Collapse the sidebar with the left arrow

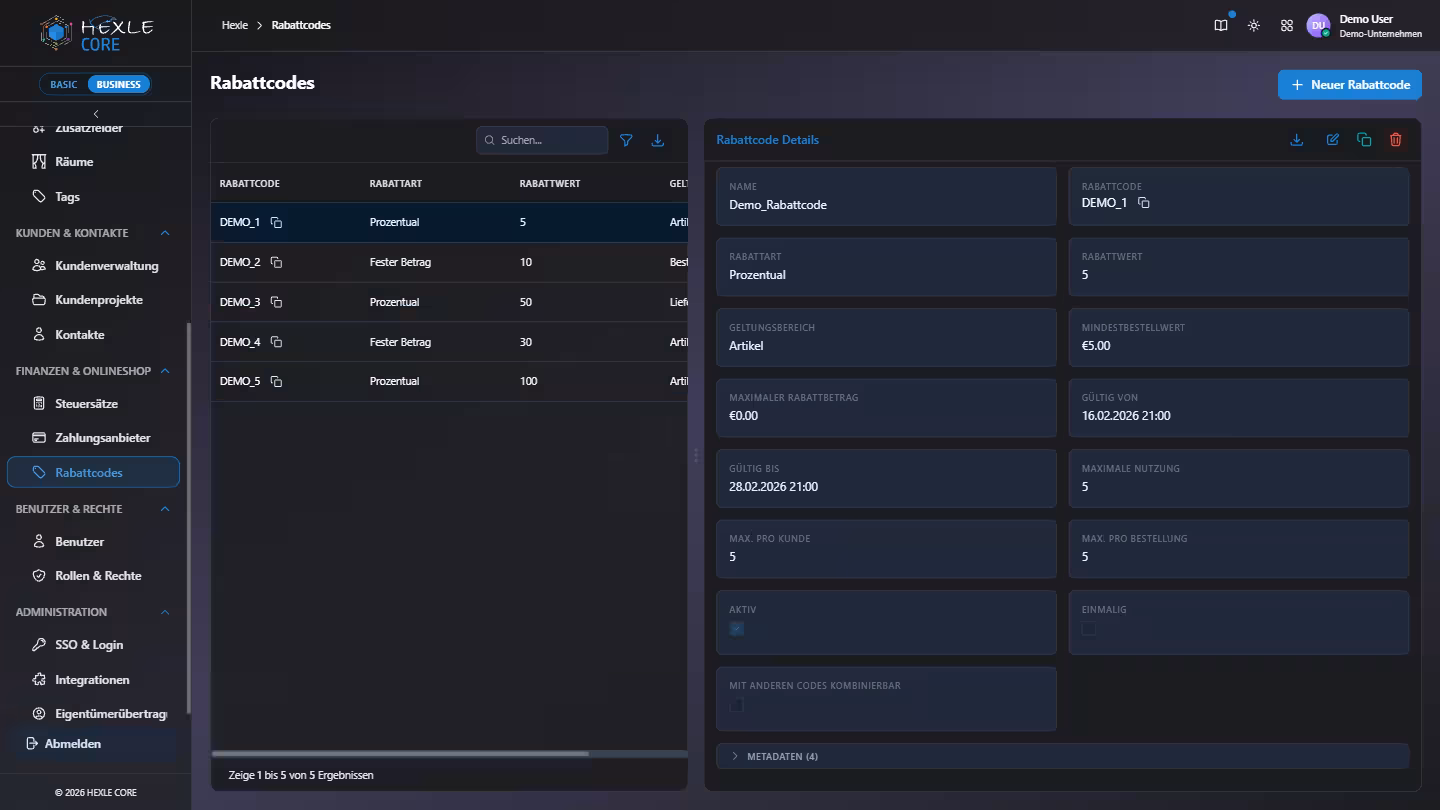pyautogui.click(x=96, y=114)
